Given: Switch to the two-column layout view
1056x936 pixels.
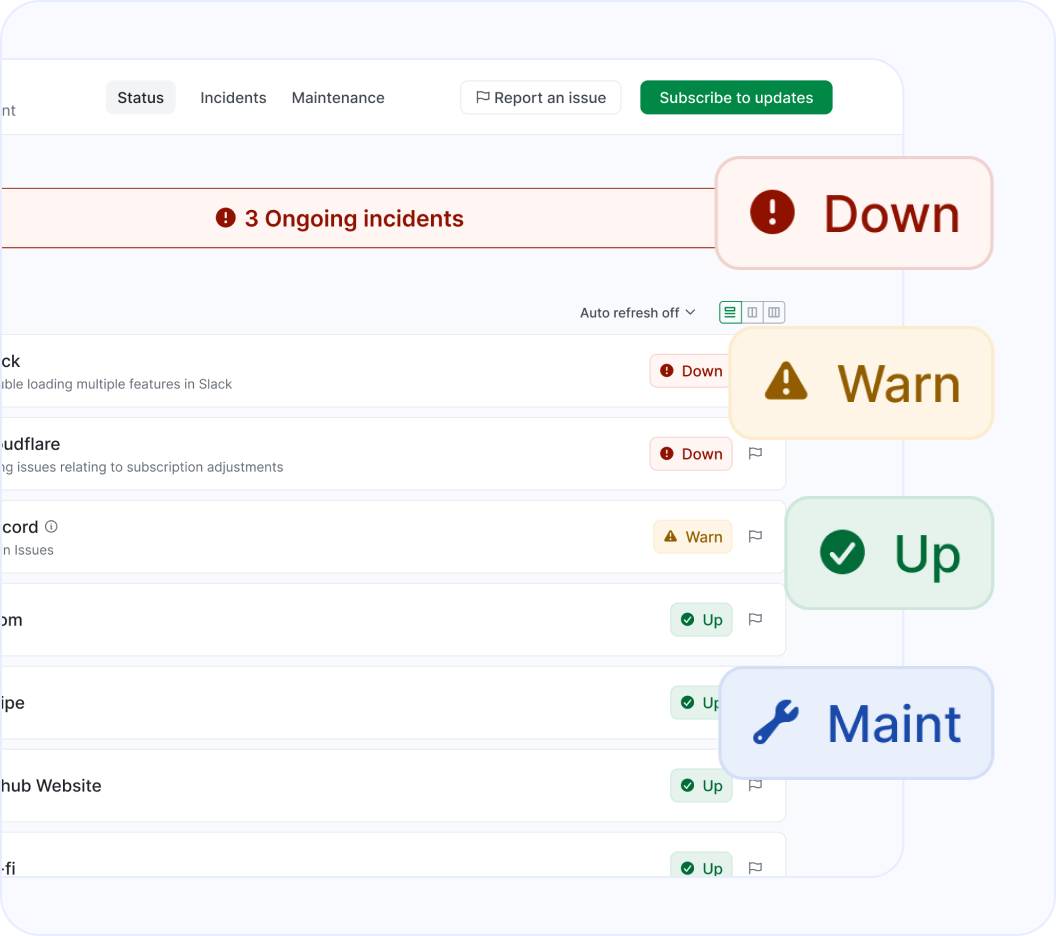Looking at the screenshot, I should coord(752,313).
